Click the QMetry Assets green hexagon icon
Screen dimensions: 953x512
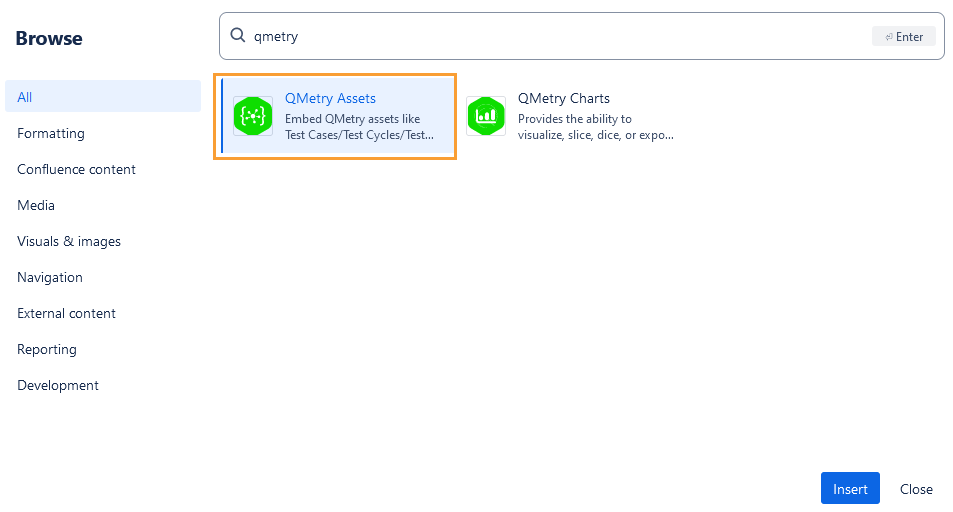click(x=253, y=116)
